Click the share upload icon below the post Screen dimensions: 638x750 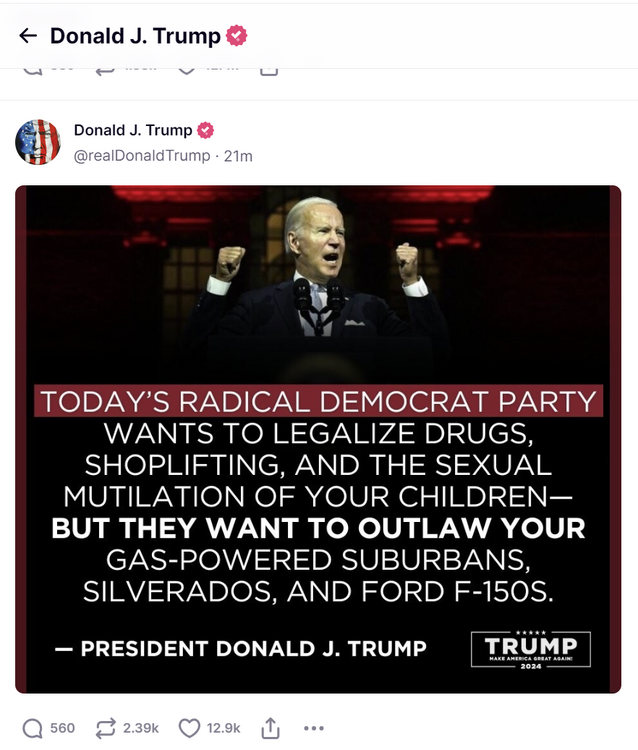[270, 728]
